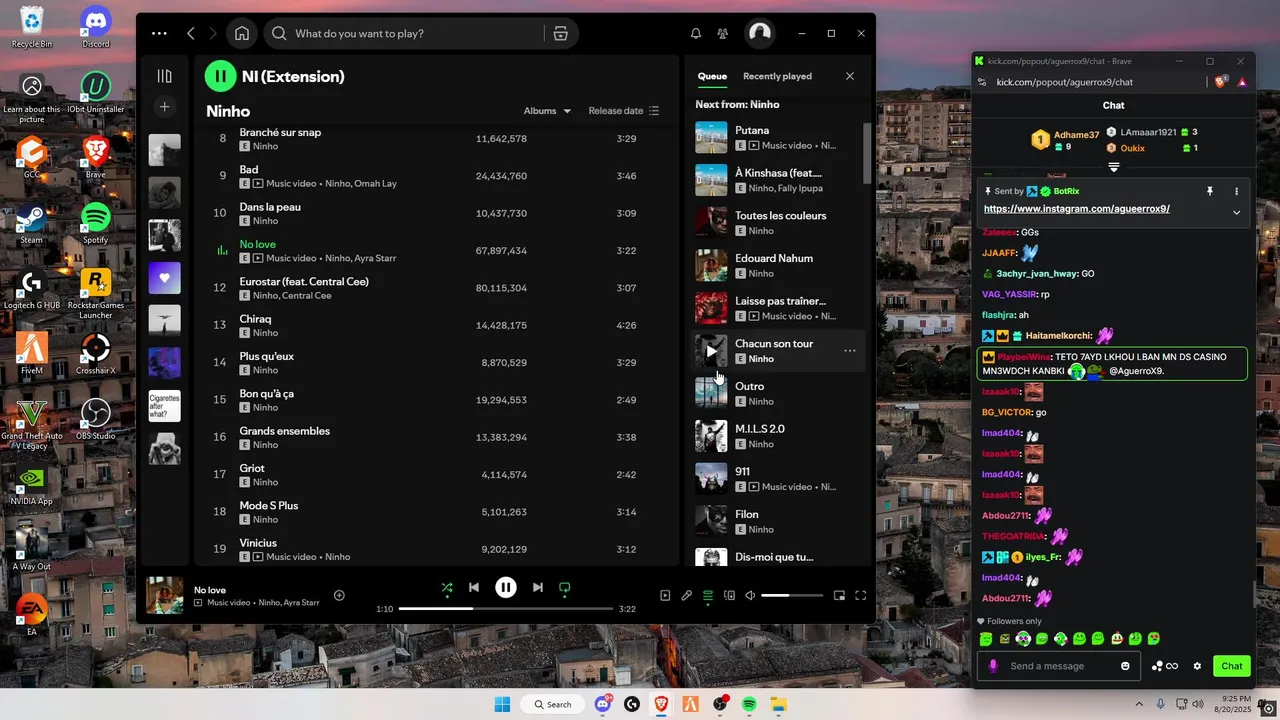This screenshot has width=1280, height=720.
Task: Click the No love cover art thumbnail
Action: click(165, 595)
